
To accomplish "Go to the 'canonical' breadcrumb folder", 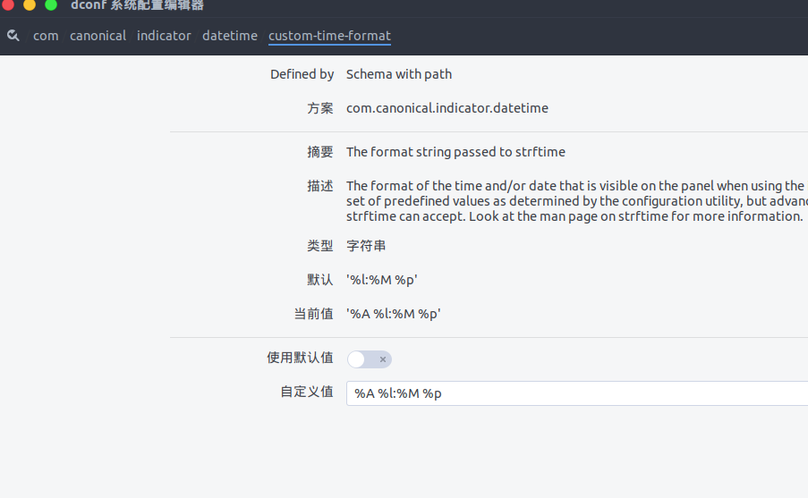I will point(98,36).
